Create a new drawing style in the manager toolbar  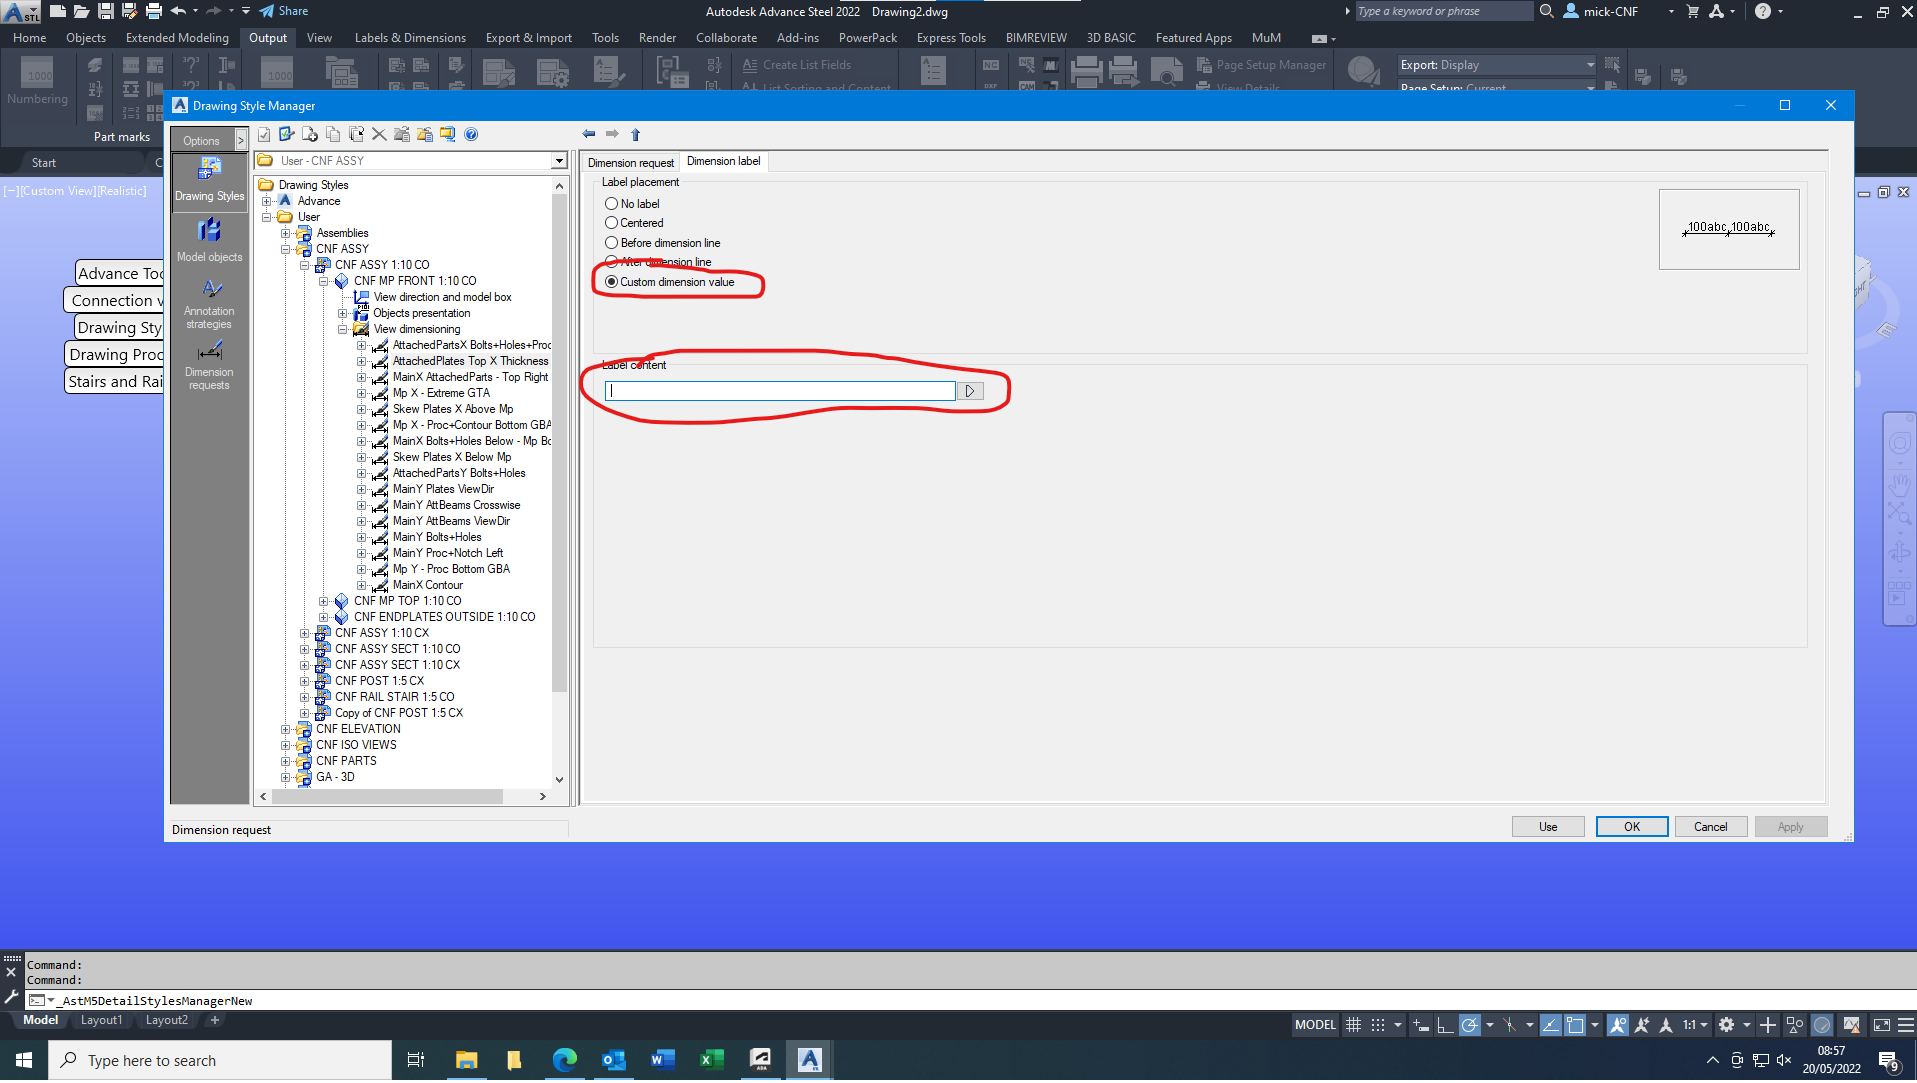(x=310, y=134)
